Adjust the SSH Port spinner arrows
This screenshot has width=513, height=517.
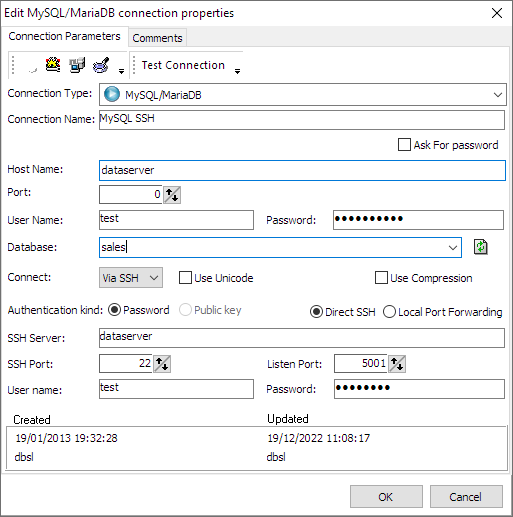(x=162, y=364)
